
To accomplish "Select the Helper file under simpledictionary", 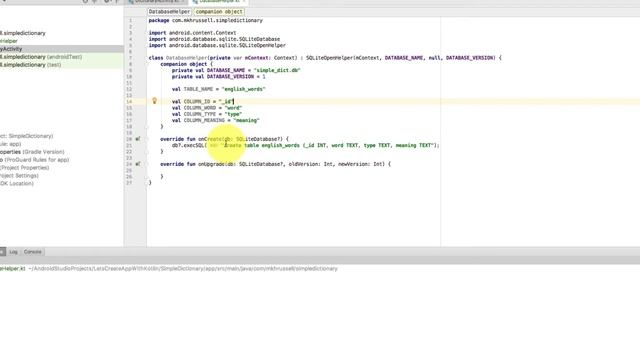I will pyautogui.click(x=9, y=41).
